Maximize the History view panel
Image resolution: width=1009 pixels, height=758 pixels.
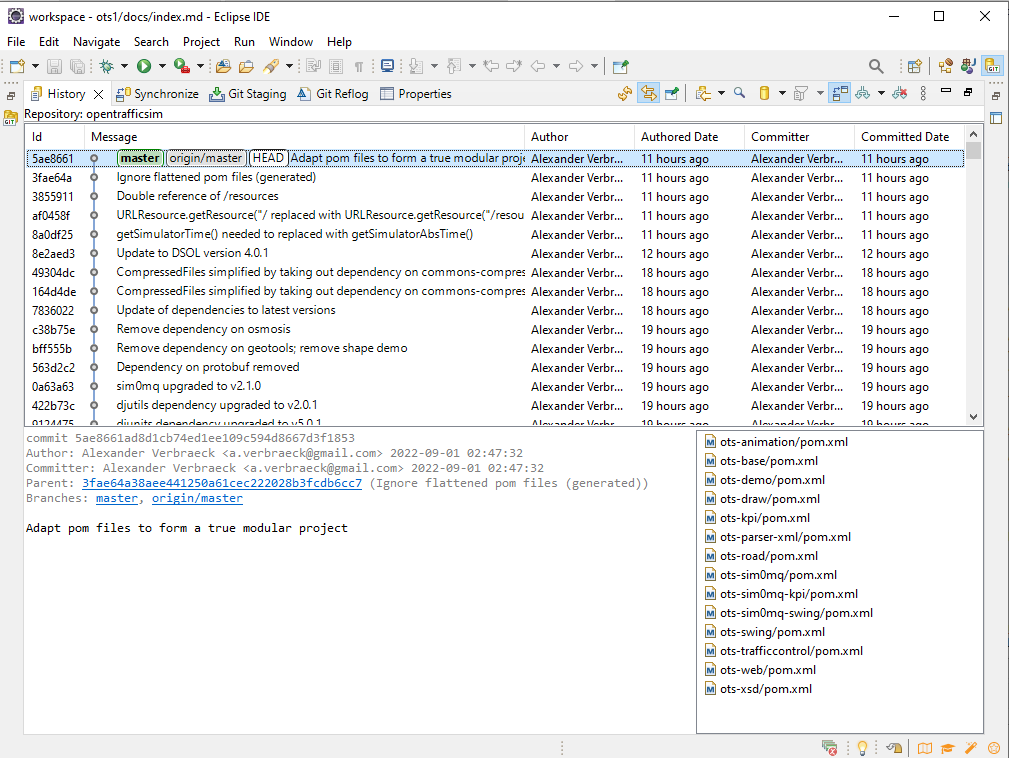click(968, 92)
